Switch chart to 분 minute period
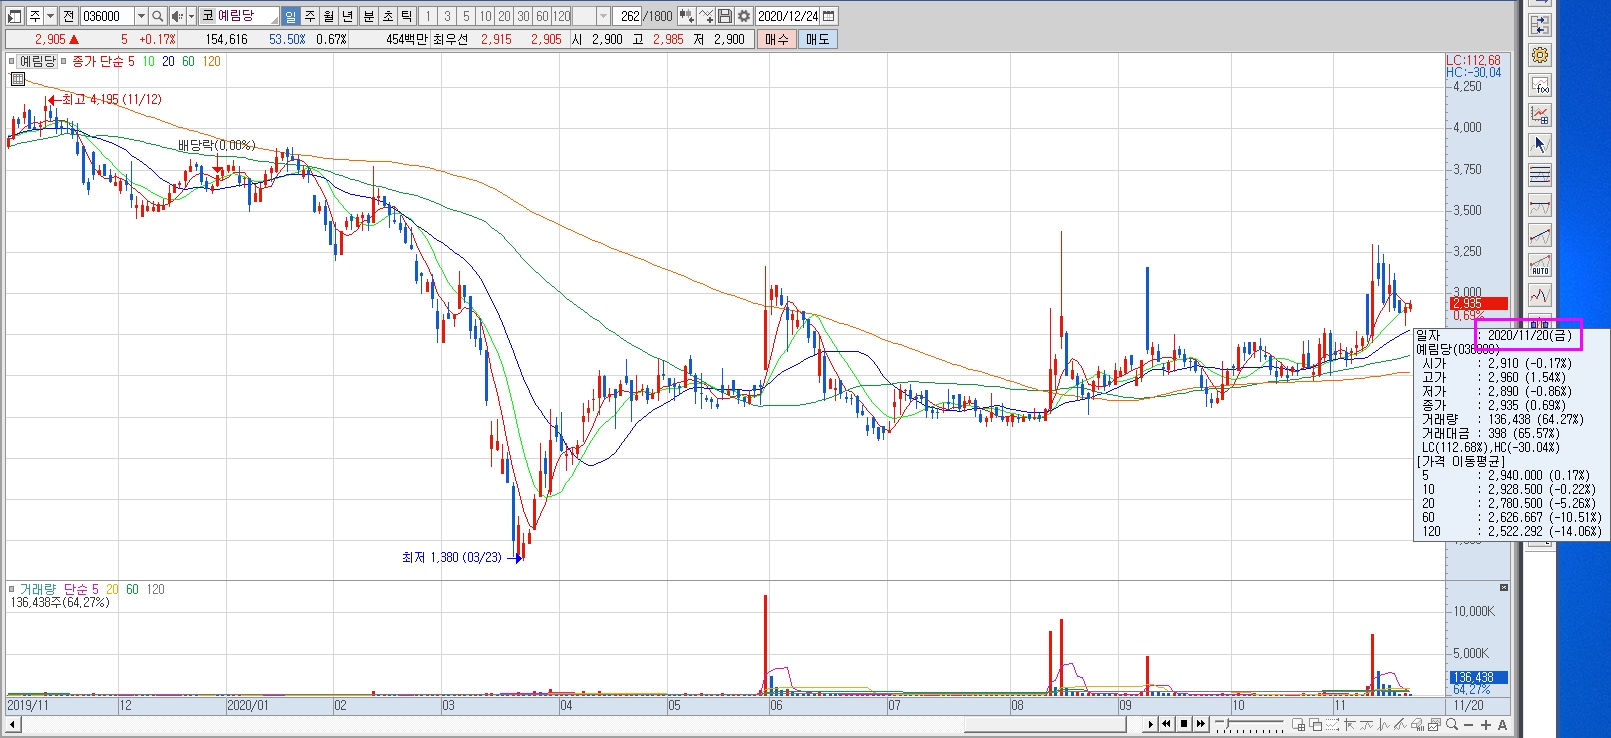 pos(368,16)
